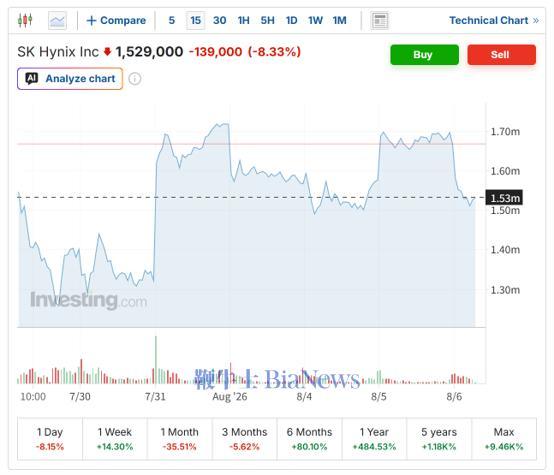
Task: Click the red Sell button
Action: point(501,55)
